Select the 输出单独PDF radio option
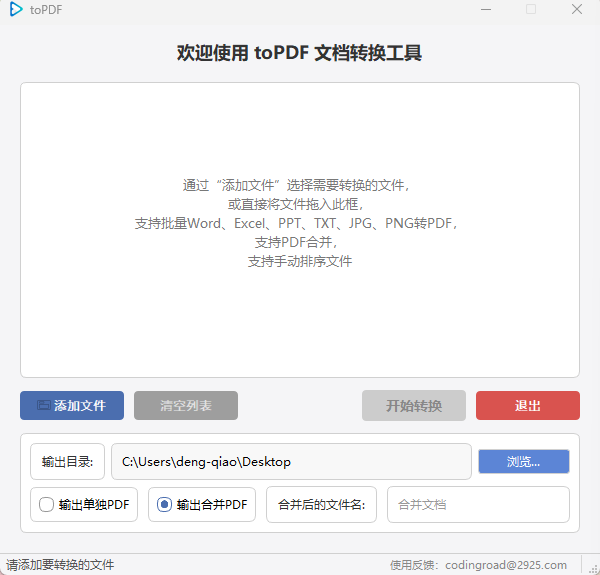 [x=47, y=505]
